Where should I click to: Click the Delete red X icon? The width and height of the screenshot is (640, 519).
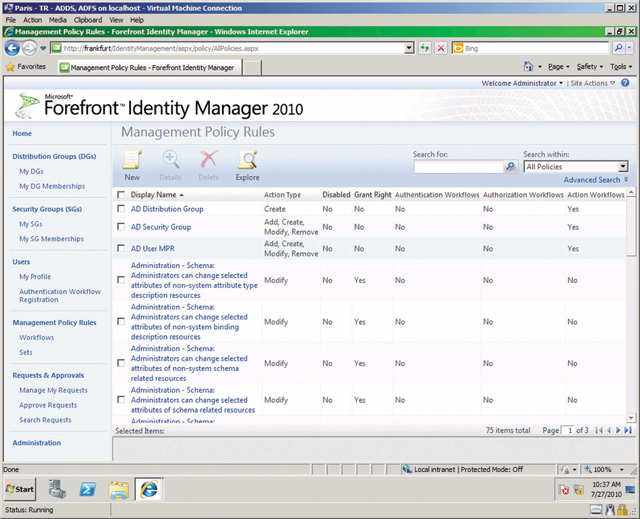click(209, 160)
